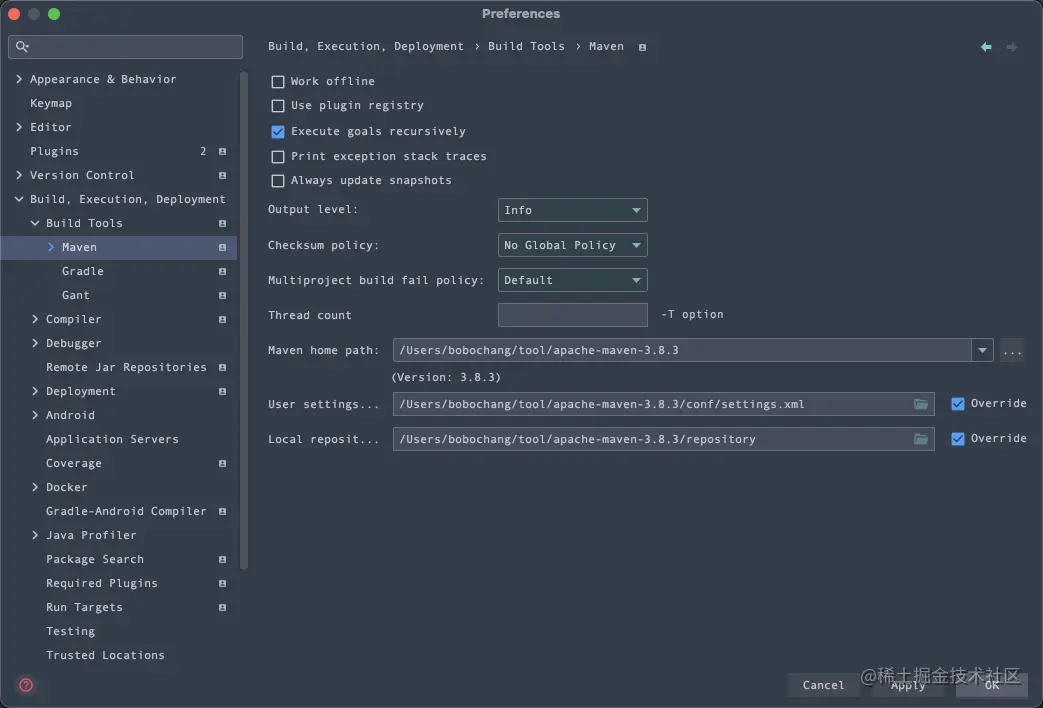Select Keymap in settings tree
Screen dimensions: 1043x708
(x=51, y=103)
